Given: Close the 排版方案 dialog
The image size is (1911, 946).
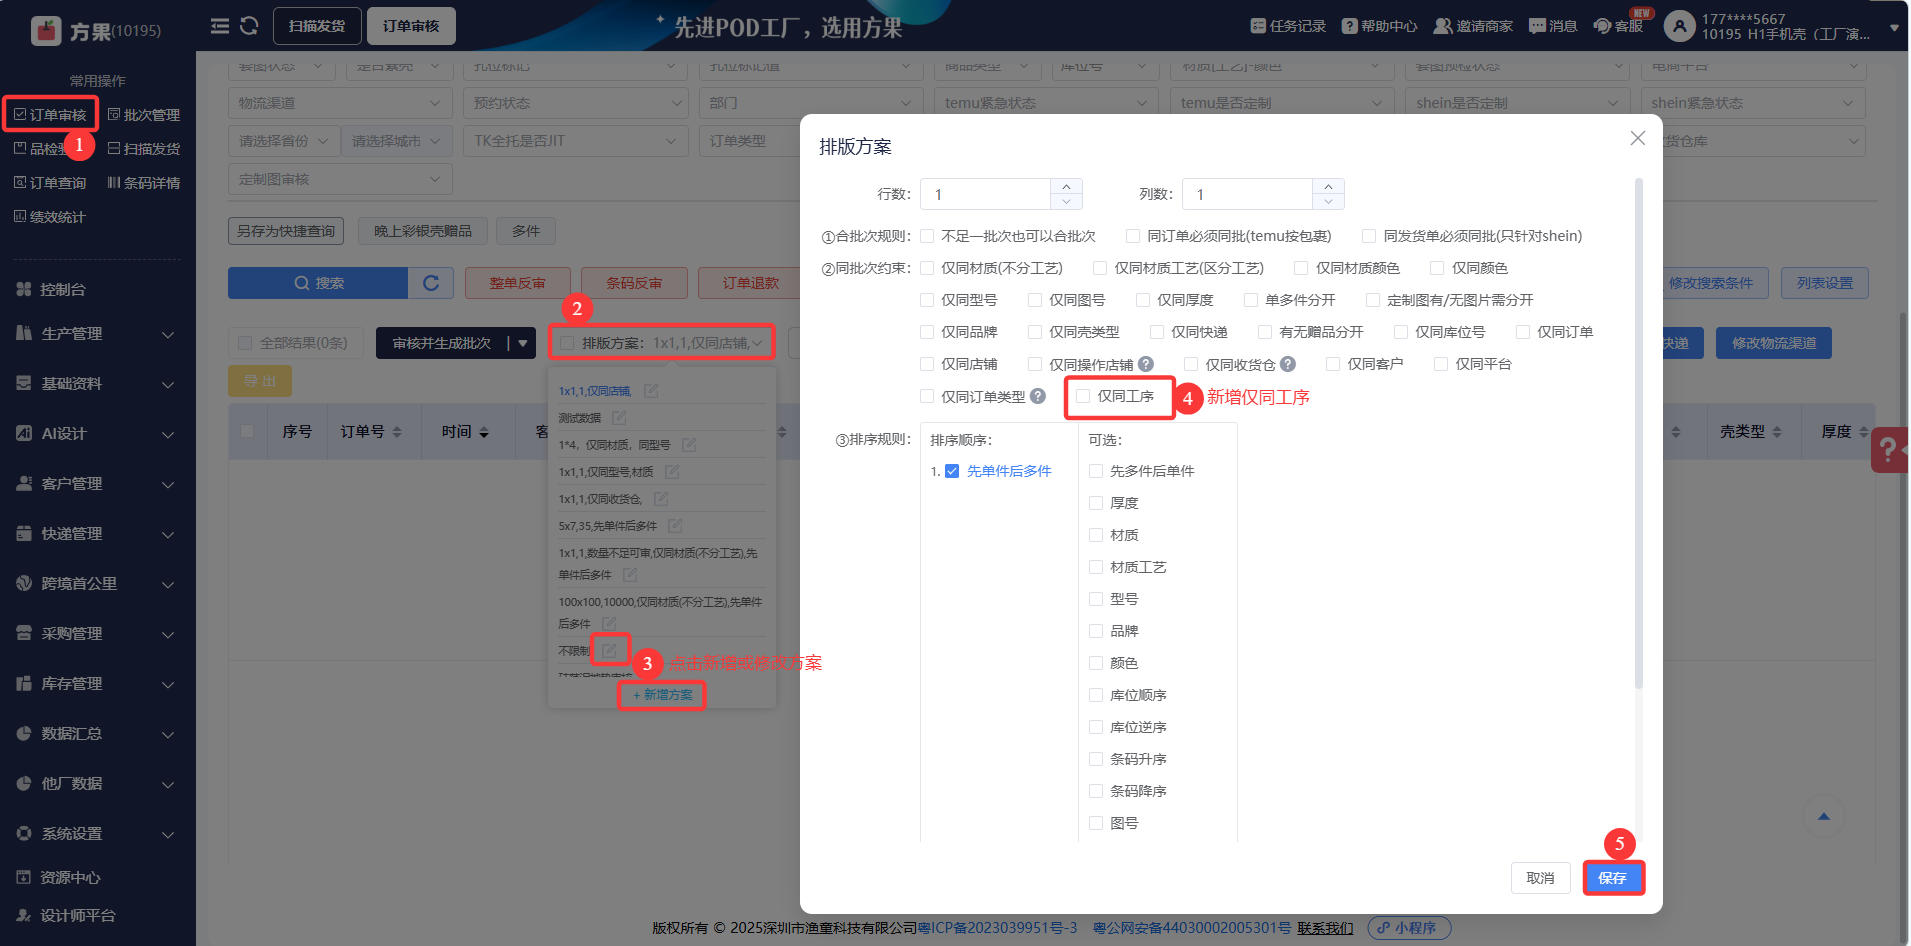Looking at the screenshot, I should point(1637,138).
